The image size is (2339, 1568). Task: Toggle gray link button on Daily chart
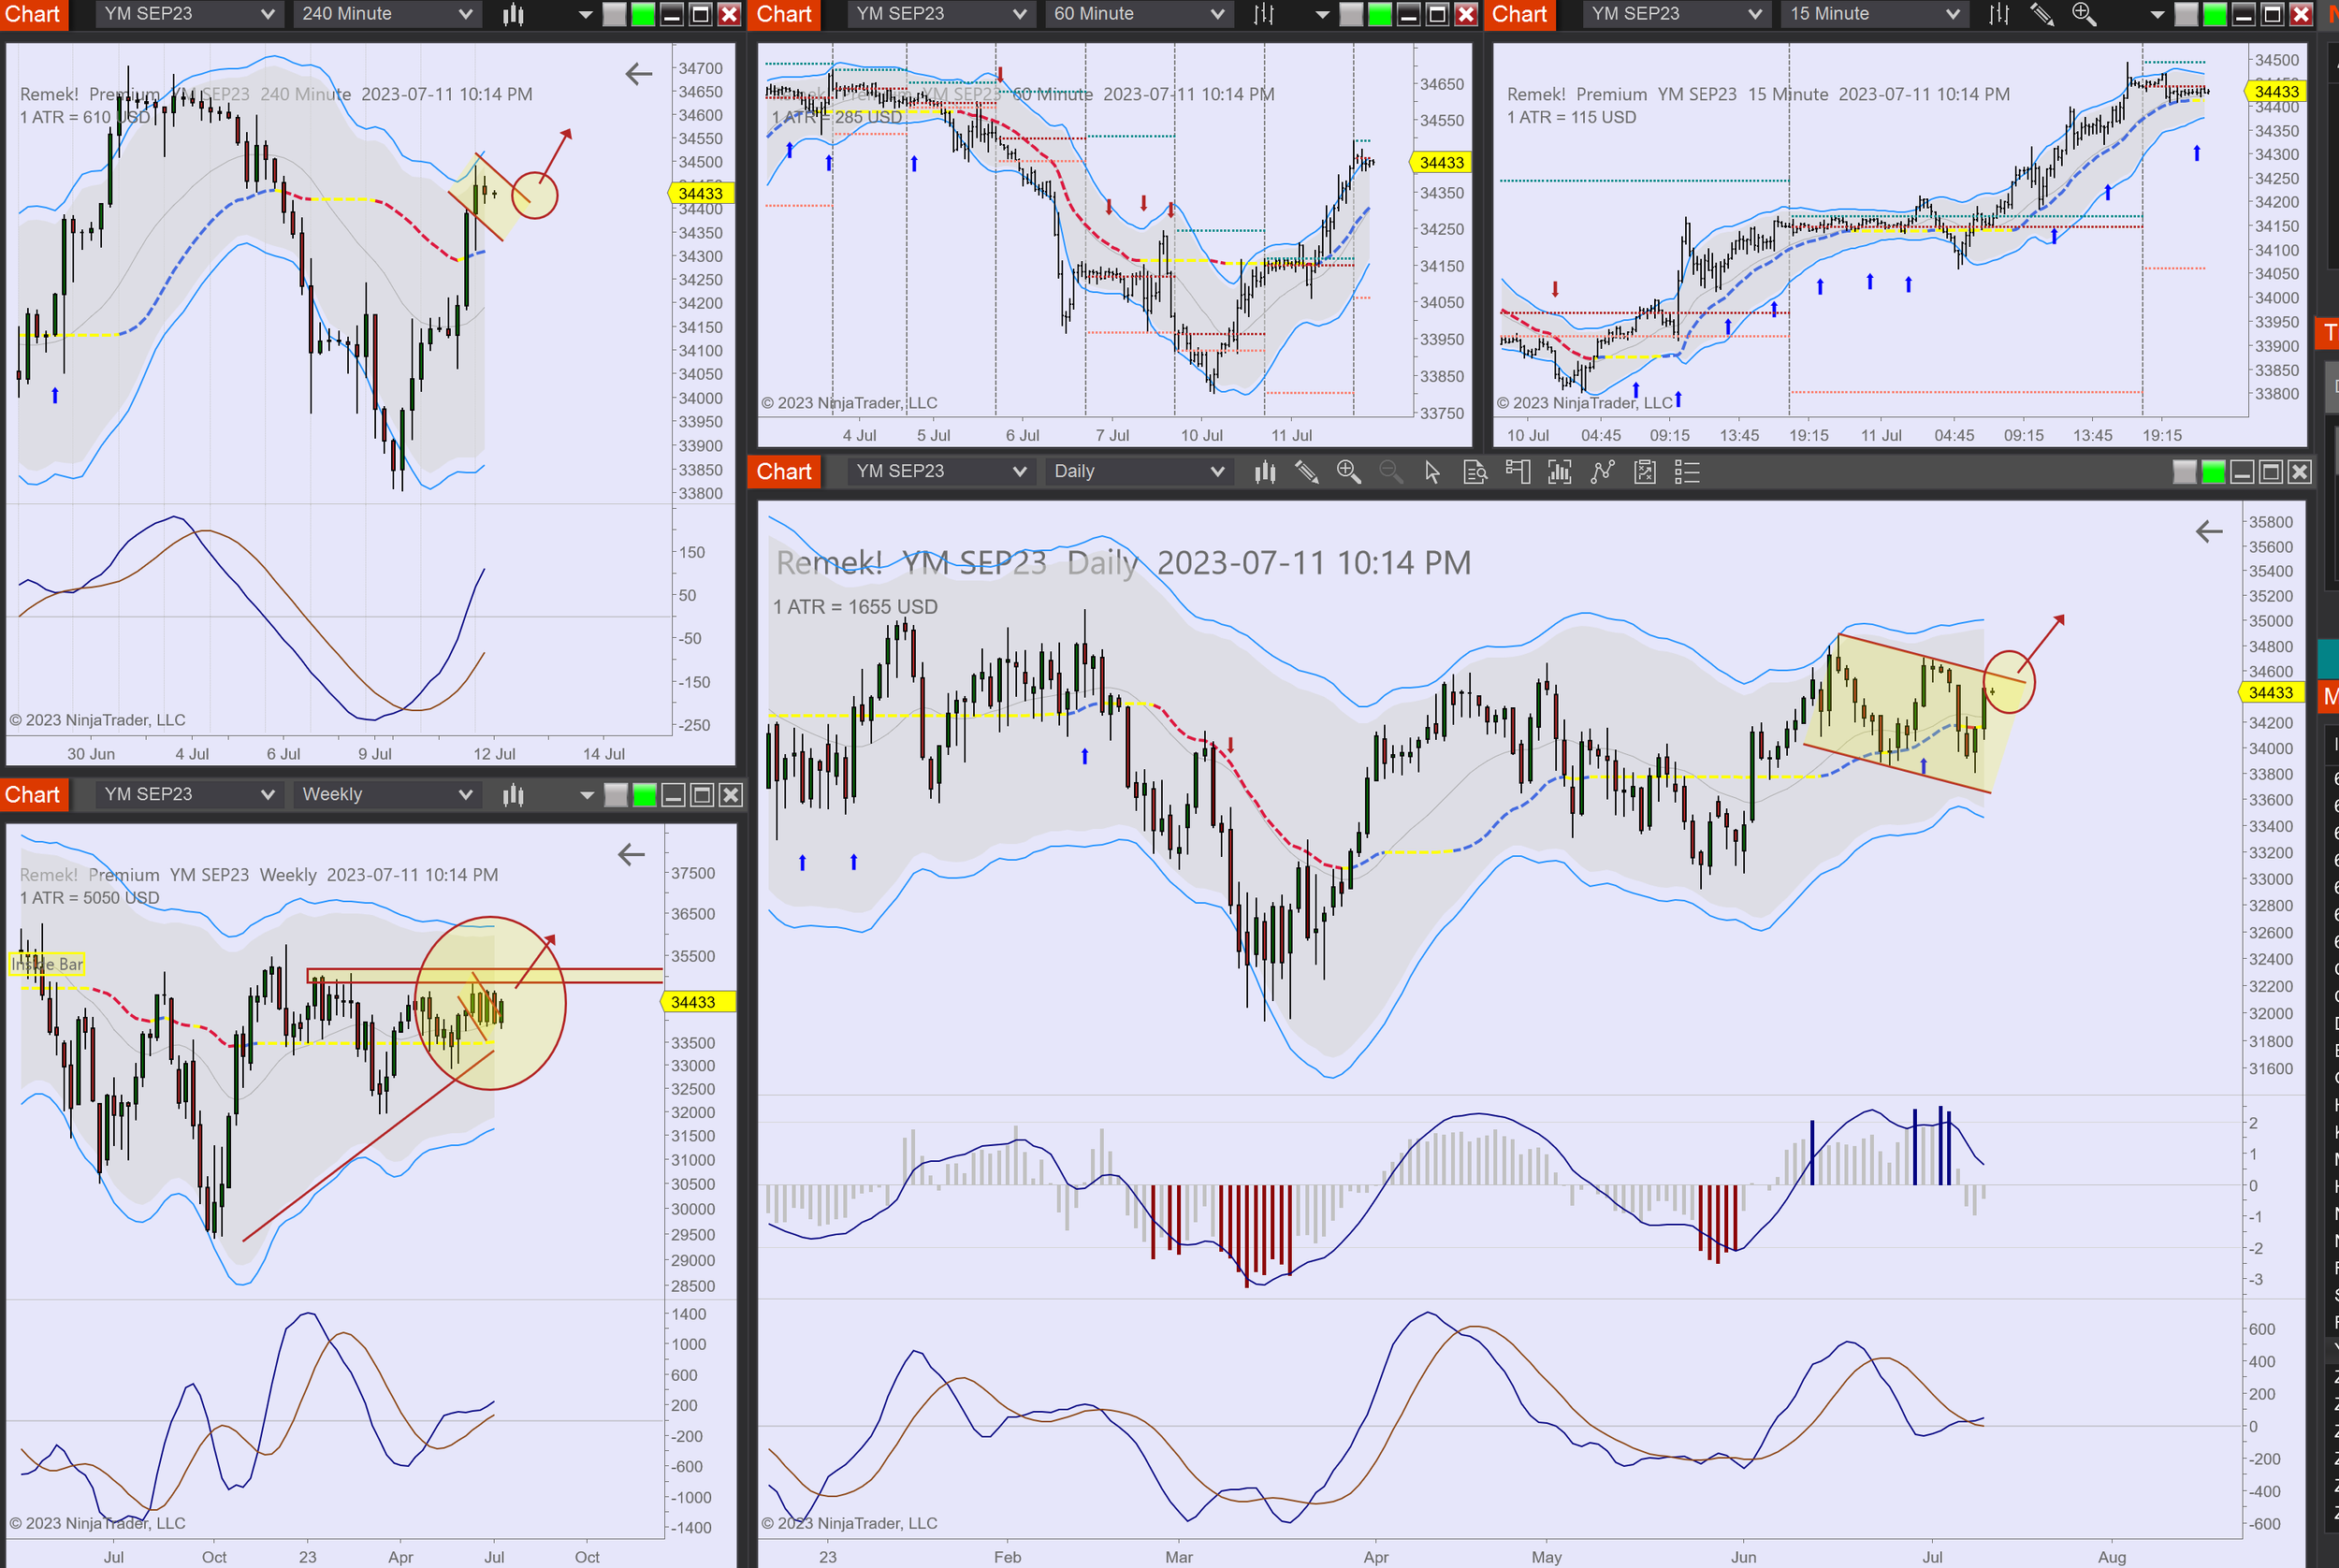pyautogui.click(x=2184, y=471)
